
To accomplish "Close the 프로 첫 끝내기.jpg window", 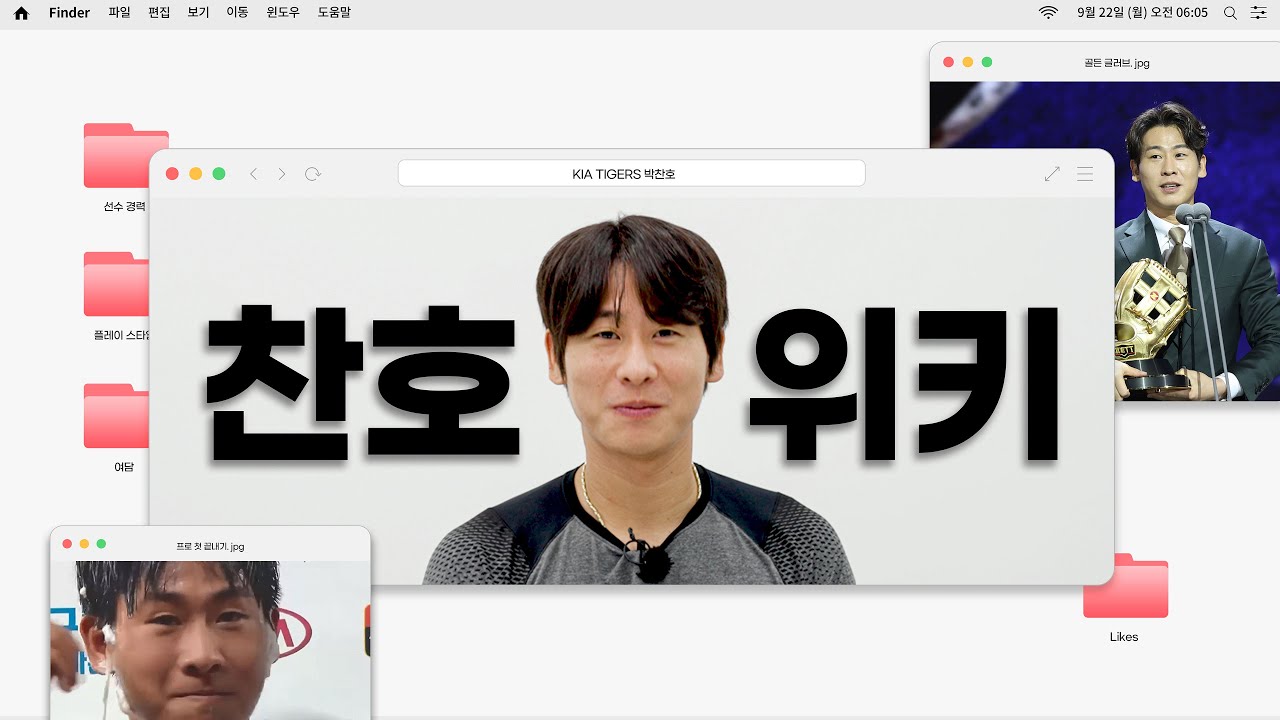I will [x=67, y=544].
